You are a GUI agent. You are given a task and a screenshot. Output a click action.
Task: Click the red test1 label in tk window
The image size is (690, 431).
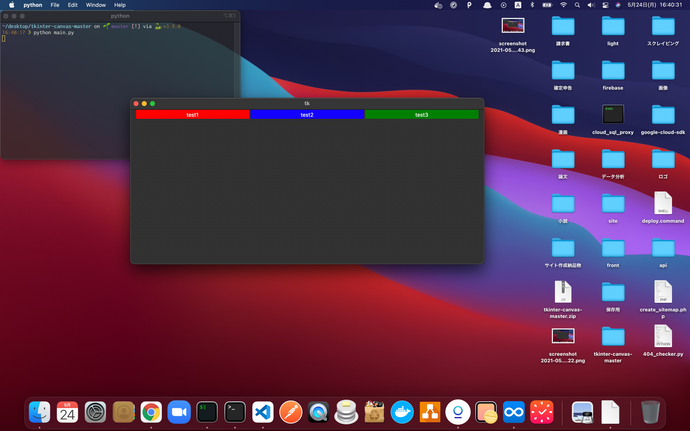(x=192, y=114)
